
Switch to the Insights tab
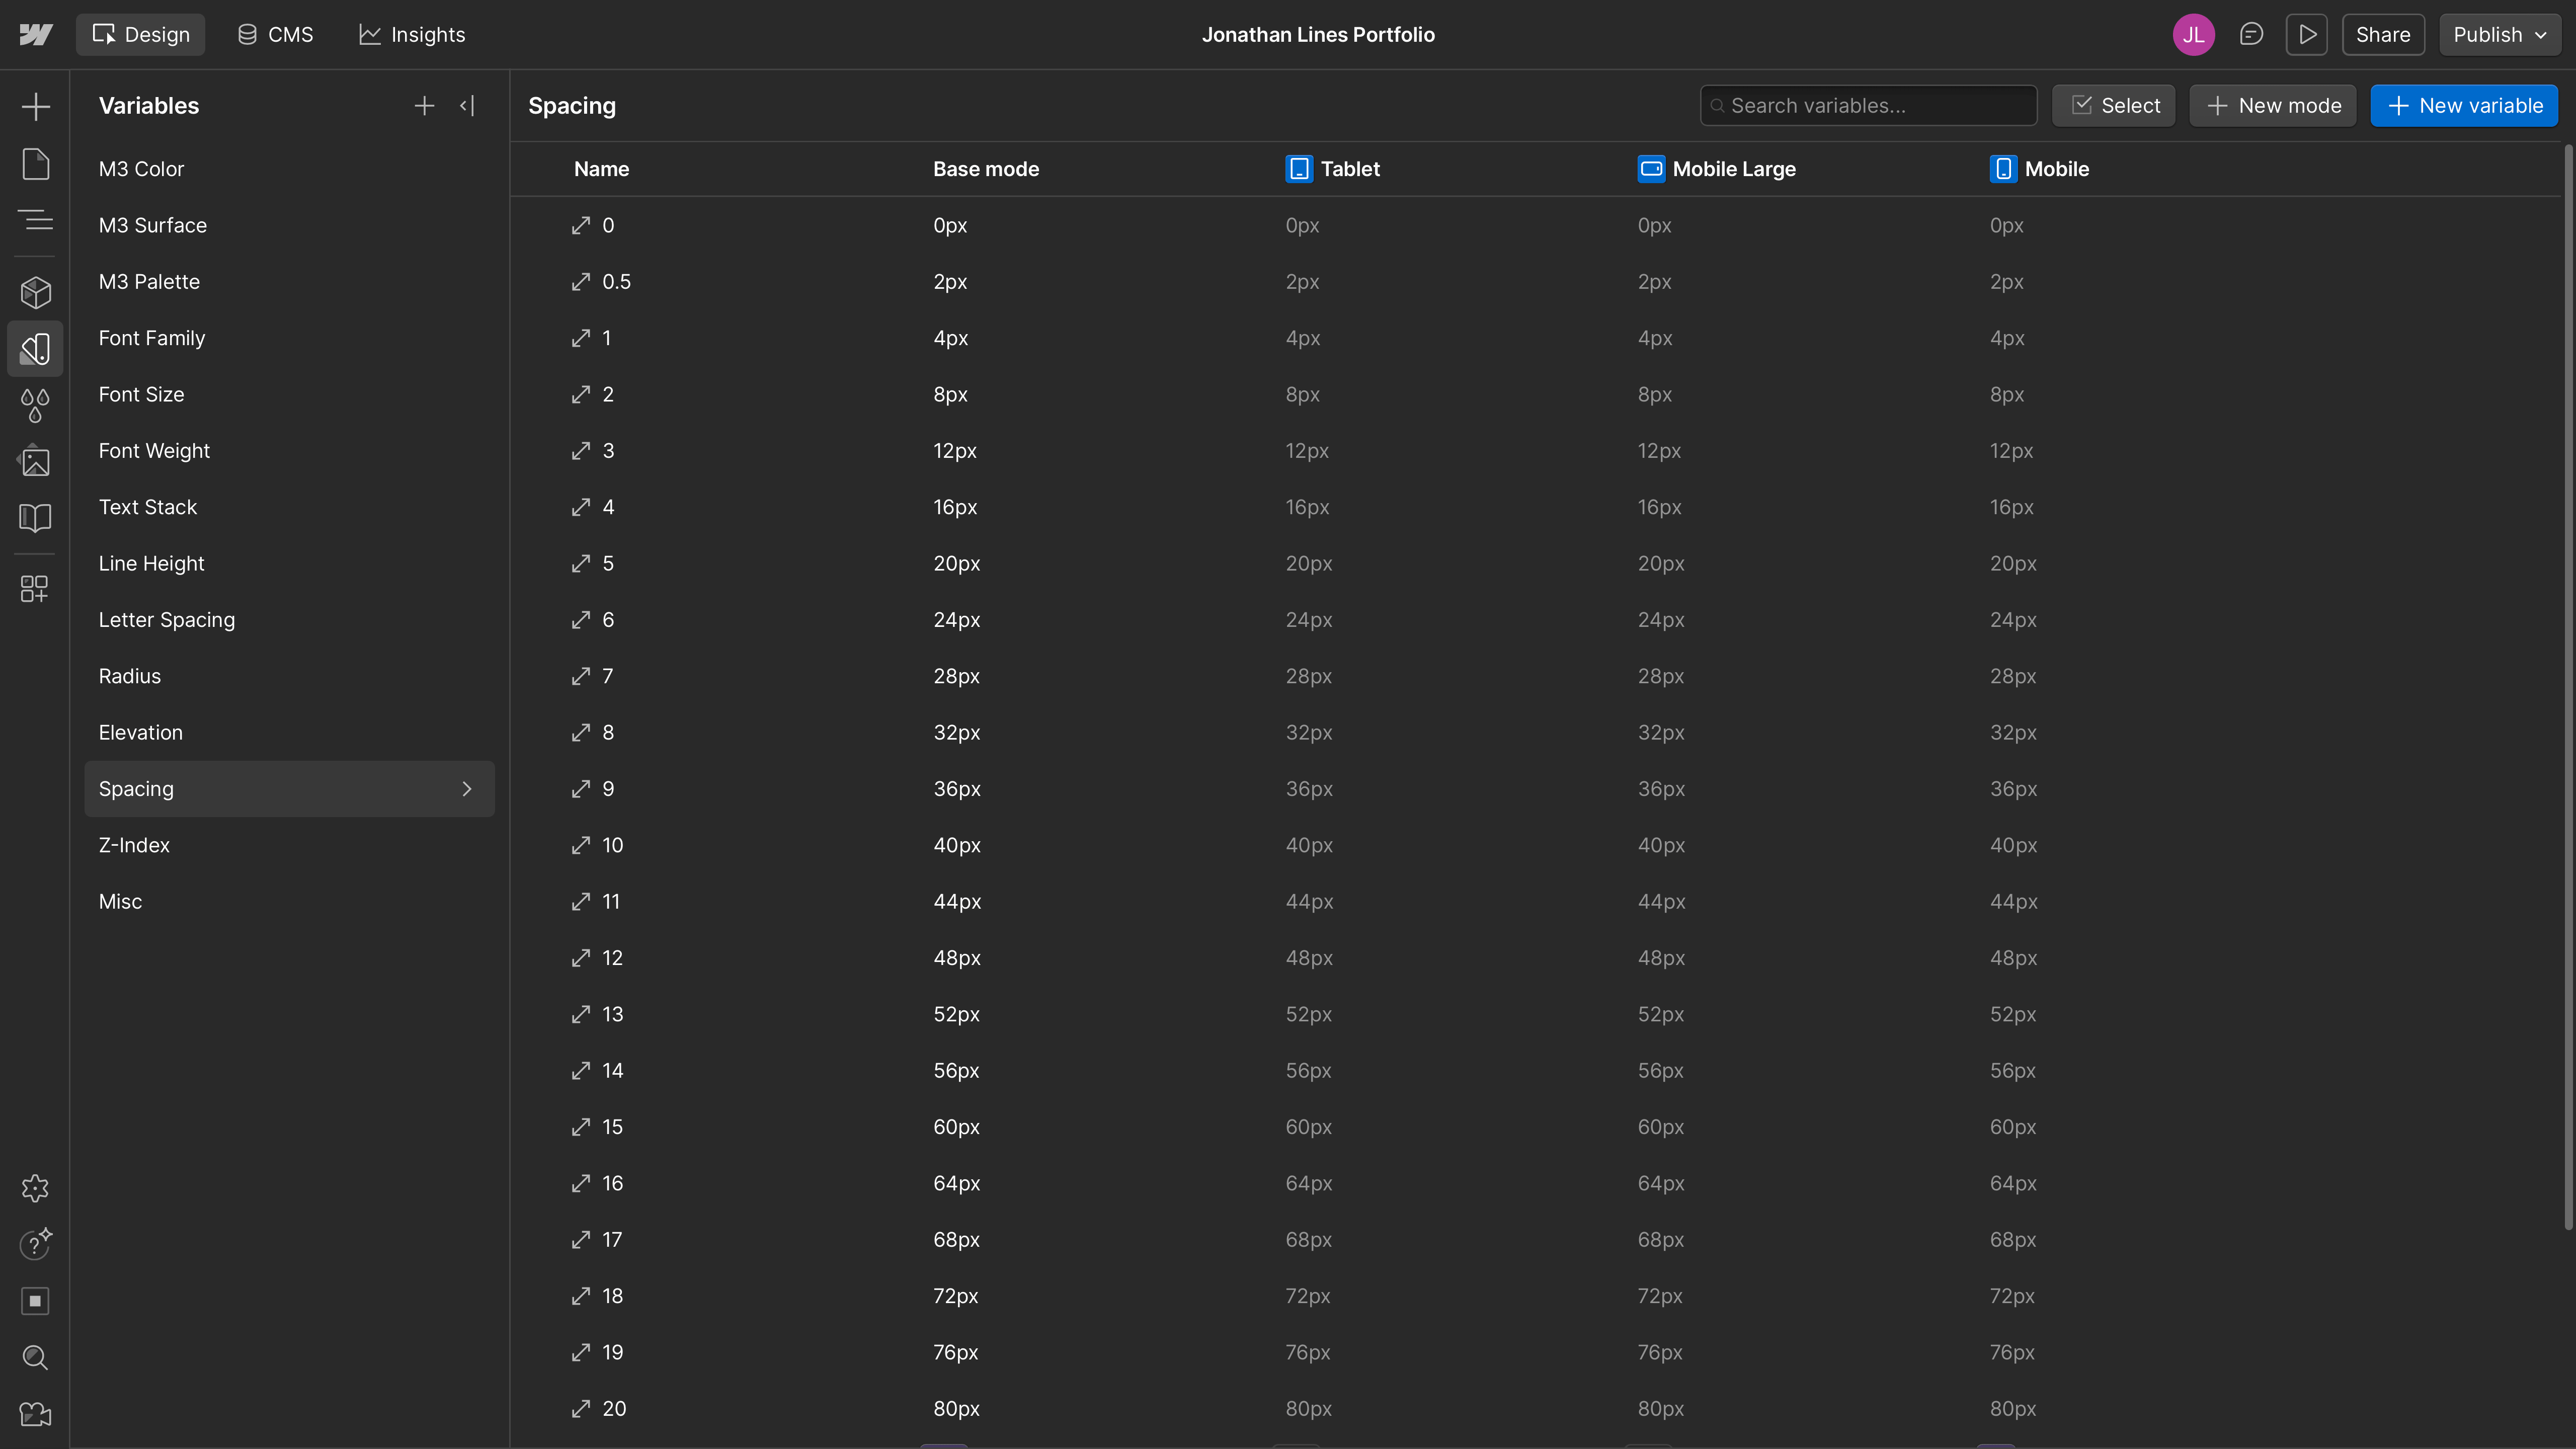(x=412, y=35)
